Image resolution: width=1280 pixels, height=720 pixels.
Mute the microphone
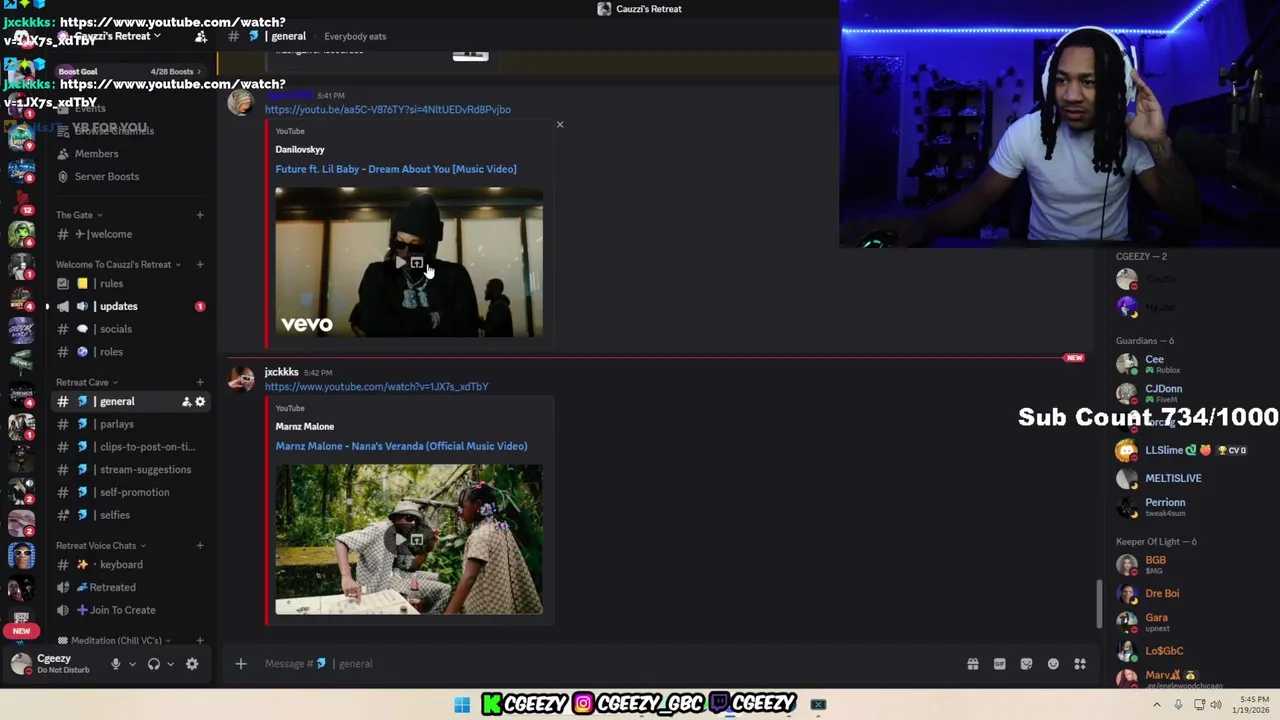click(x=115, y=664)
